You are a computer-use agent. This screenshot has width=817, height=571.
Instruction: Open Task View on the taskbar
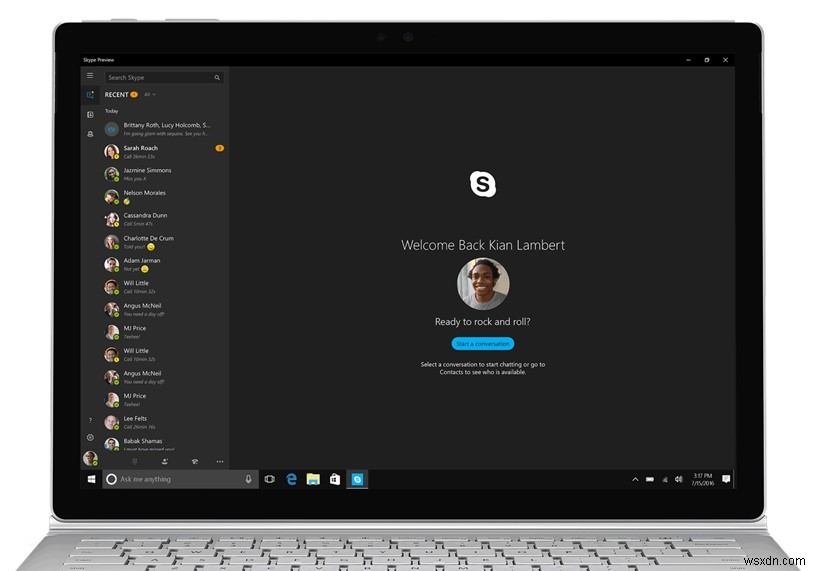269,479
